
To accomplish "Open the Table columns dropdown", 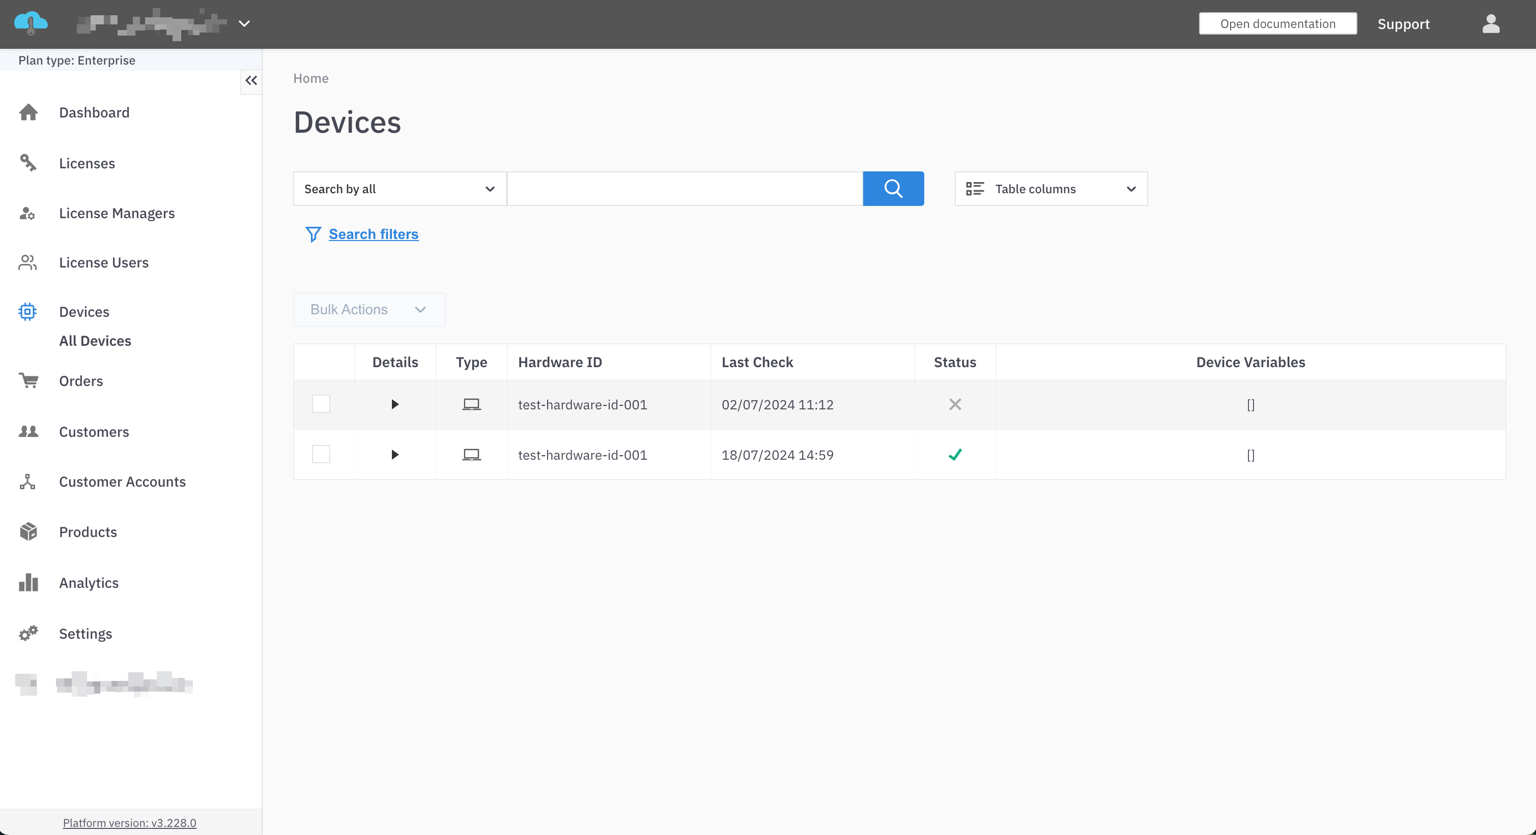I will 1050,189.
